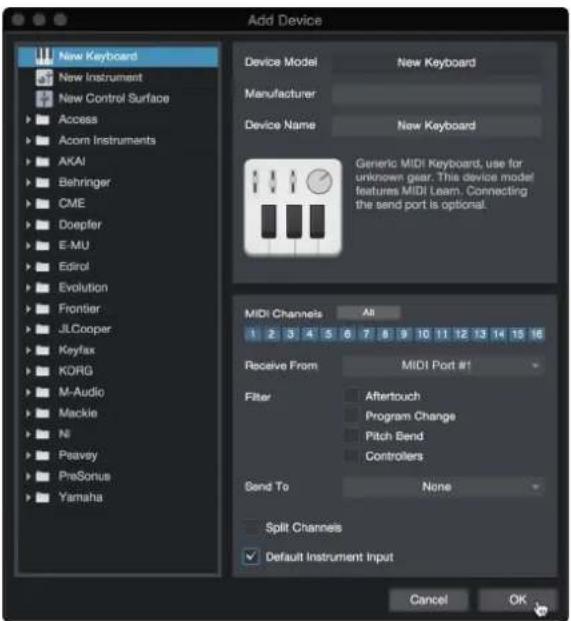
Task: Select the PreSonus row label
Action: [84, 476]
